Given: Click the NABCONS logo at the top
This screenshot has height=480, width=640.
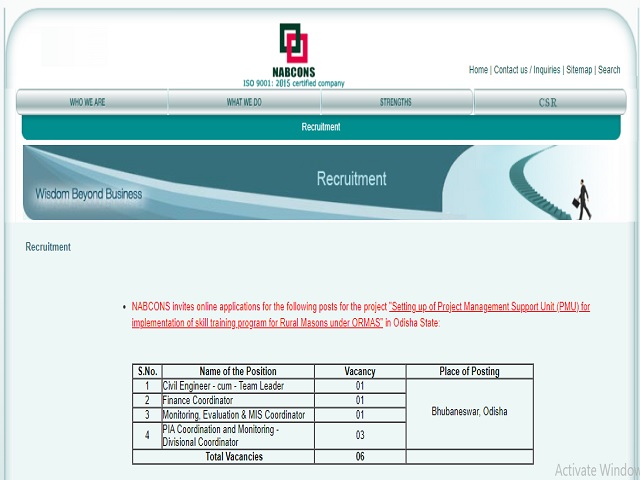Looking at the screenshot, I should [x=294, y=50].
